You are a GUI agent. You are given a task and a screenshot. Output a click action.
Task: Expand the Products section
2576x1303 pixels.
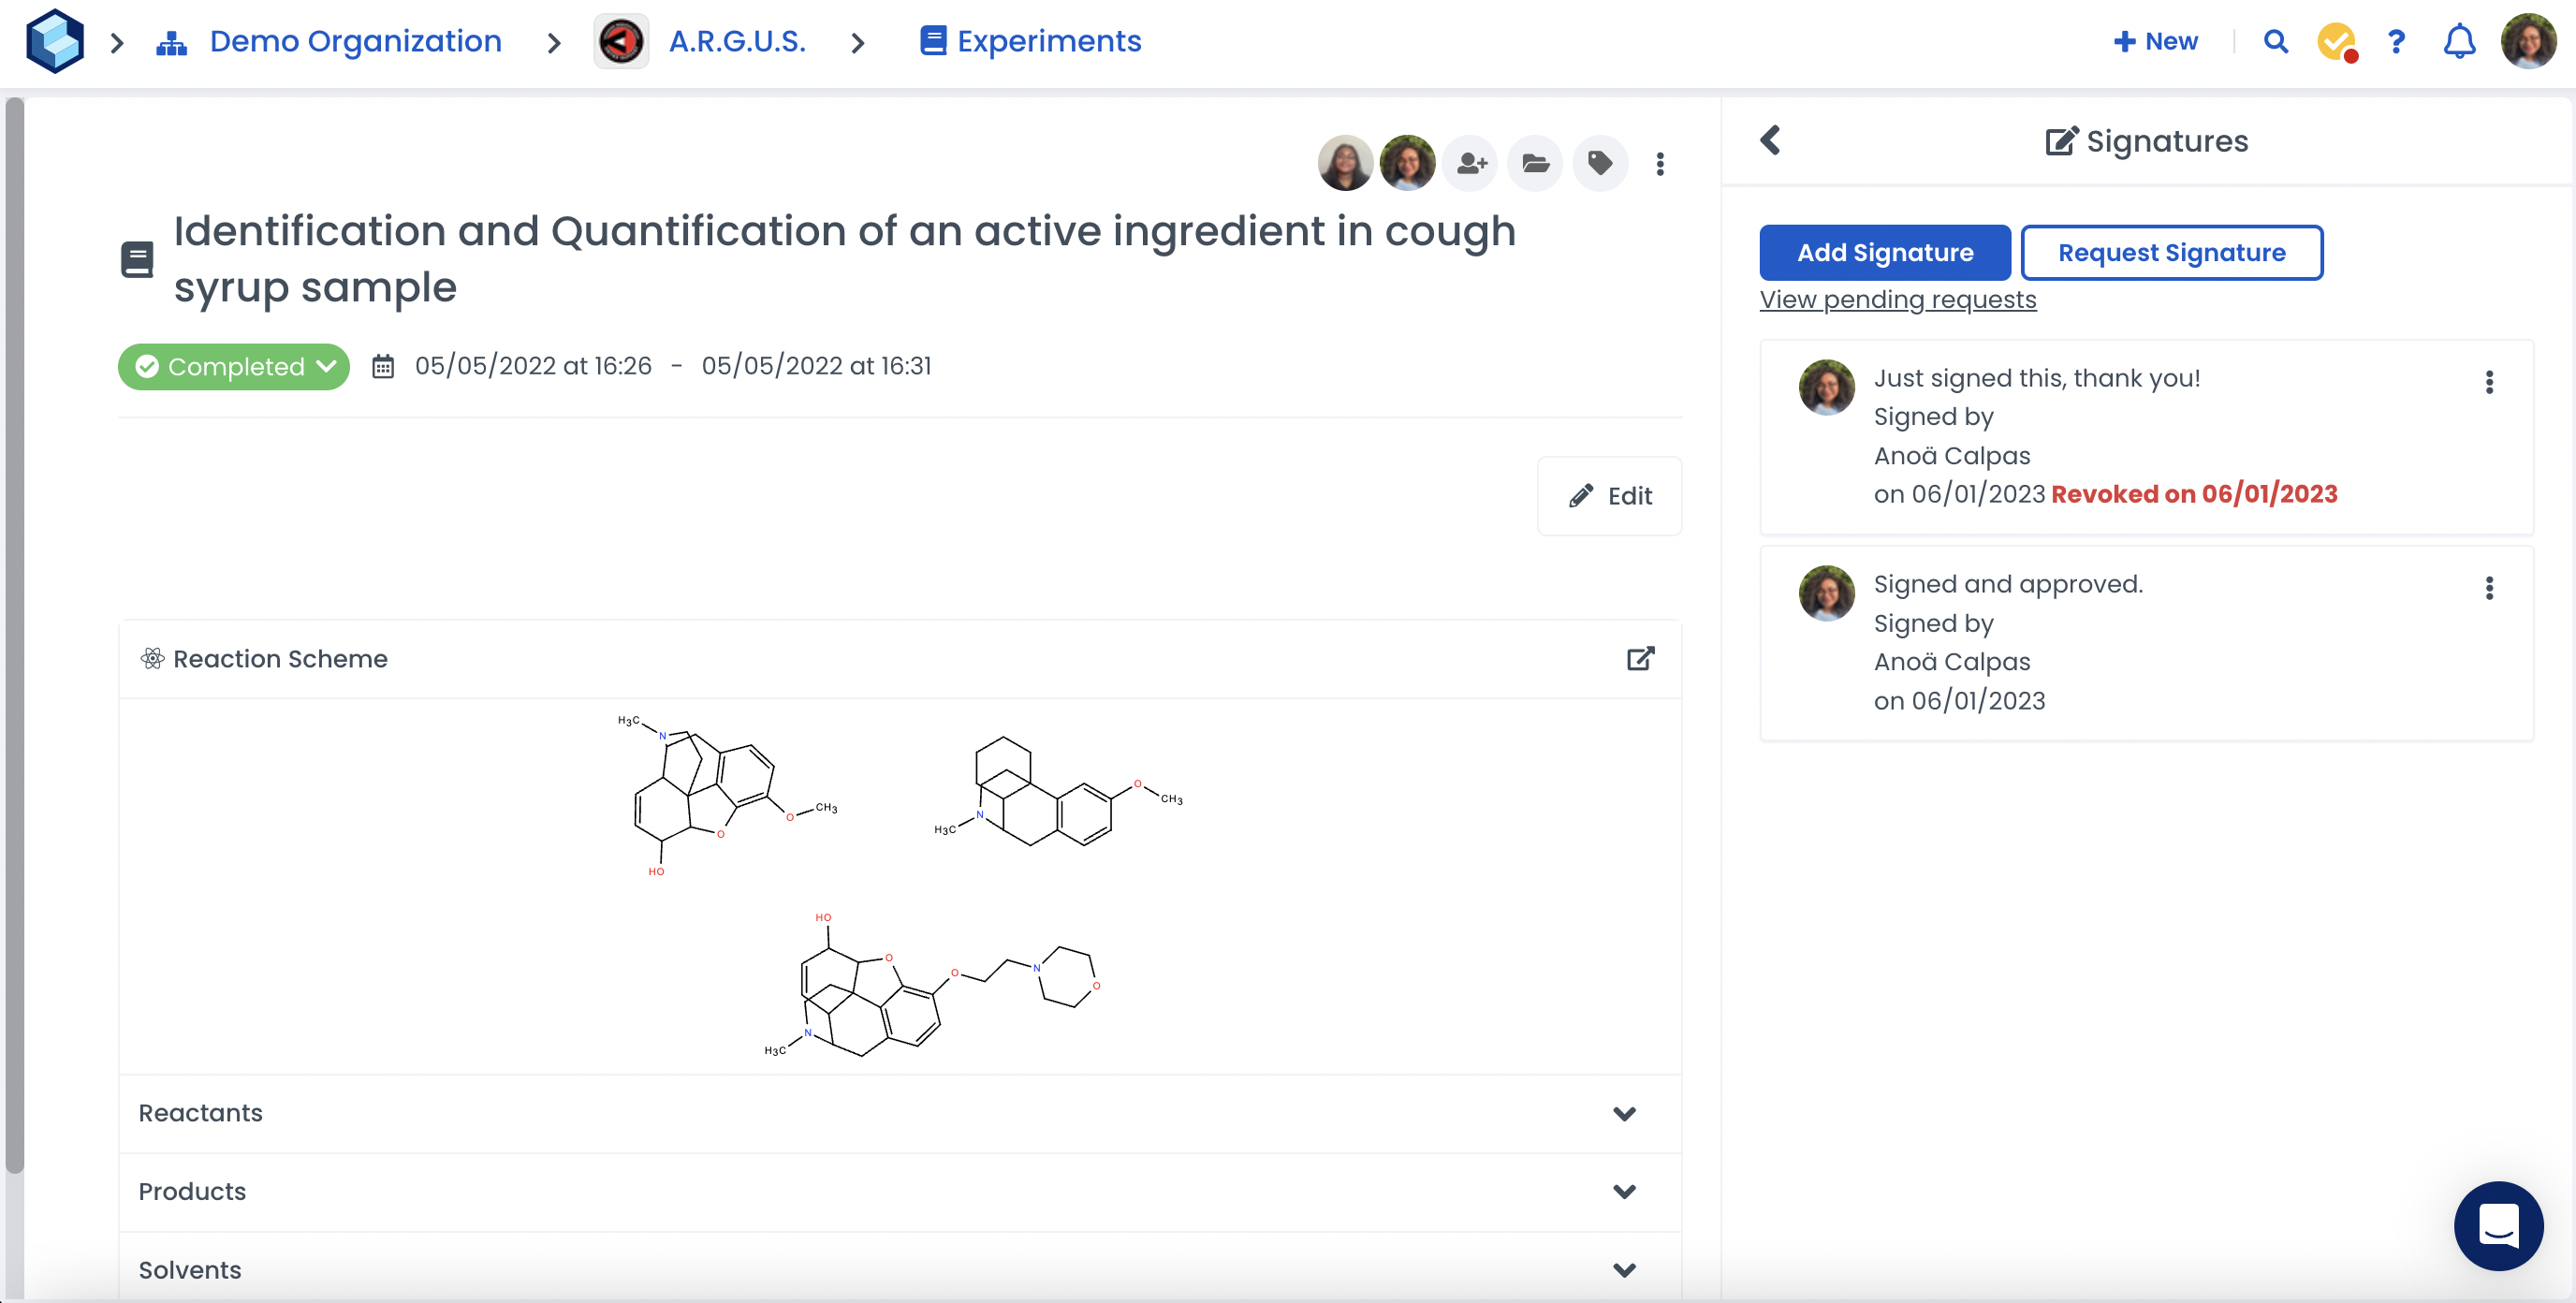click(1624, 1191)
